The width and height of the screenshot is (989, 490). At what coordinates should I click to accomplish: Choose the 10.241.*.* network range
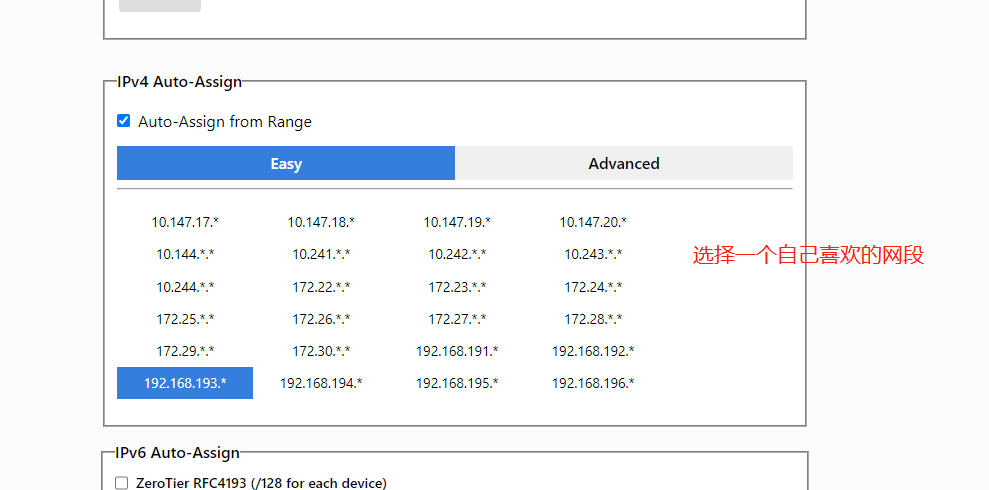click(x=321, y=254)
